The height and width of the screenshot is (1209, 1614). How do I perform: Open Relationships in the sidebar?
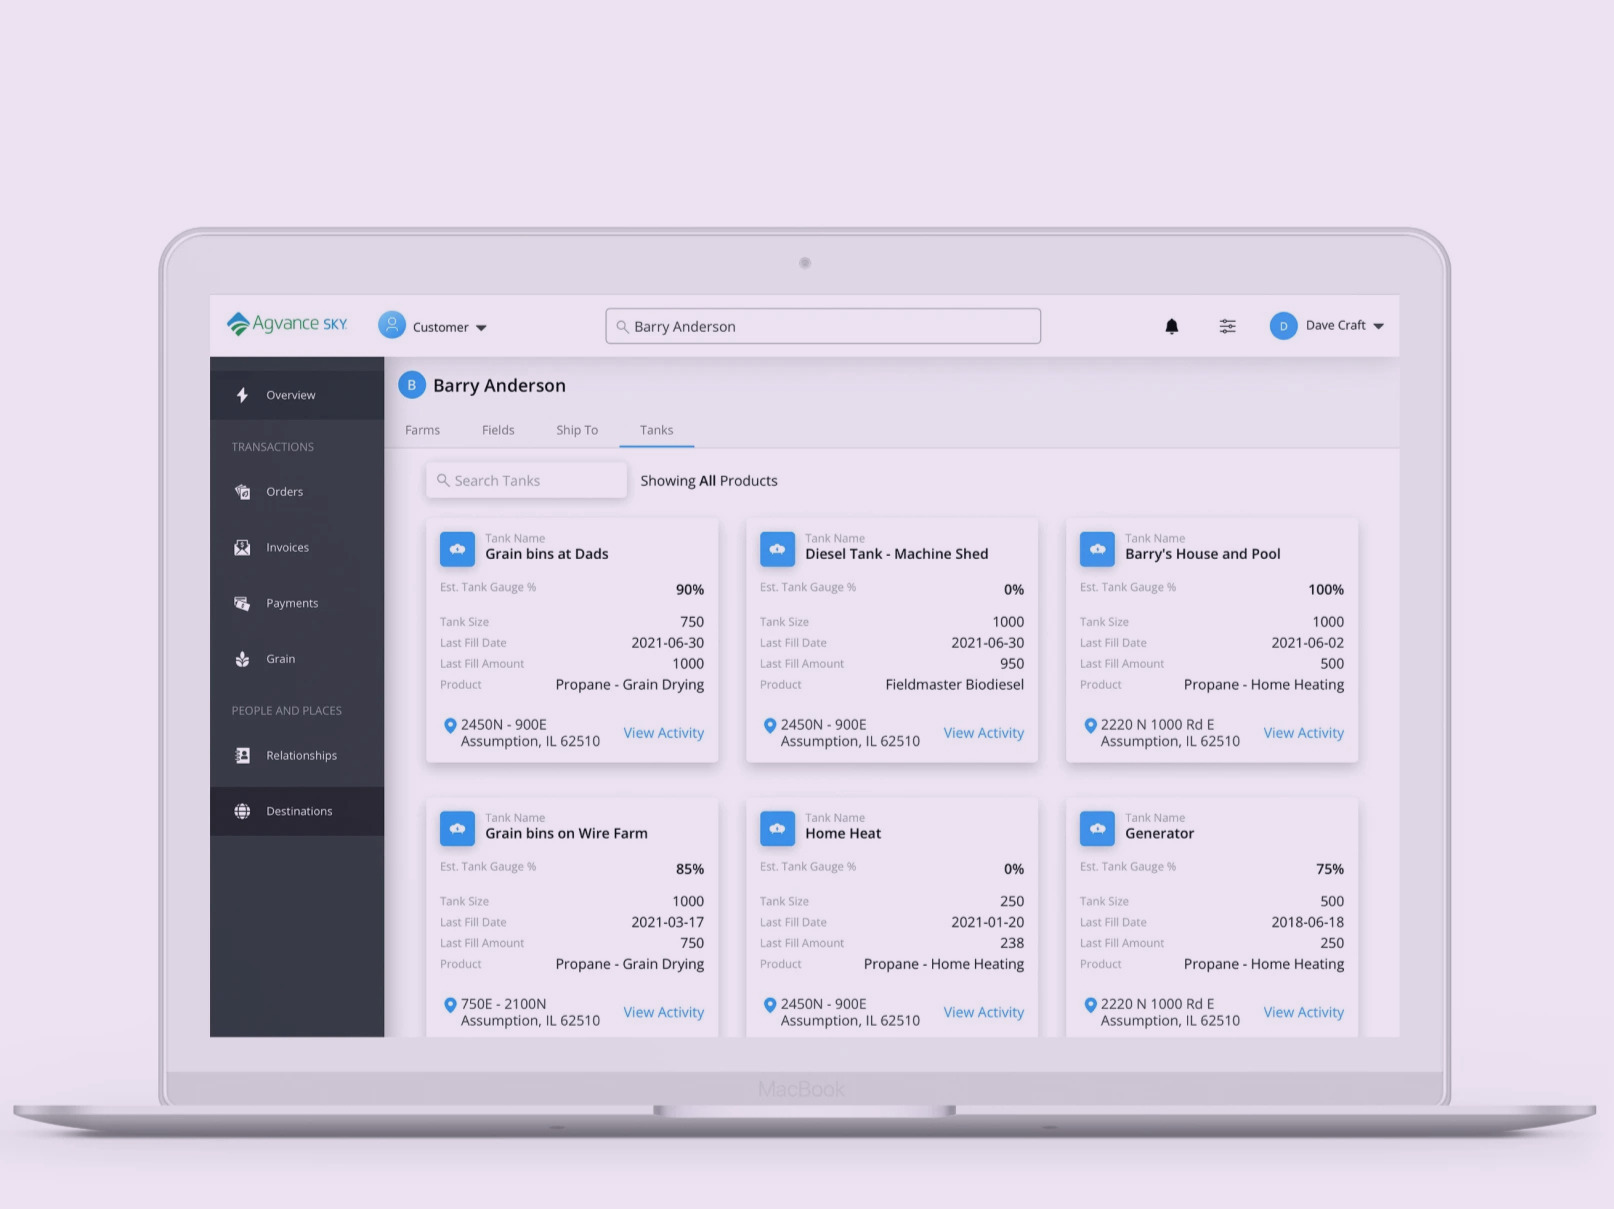click(297, 756)
